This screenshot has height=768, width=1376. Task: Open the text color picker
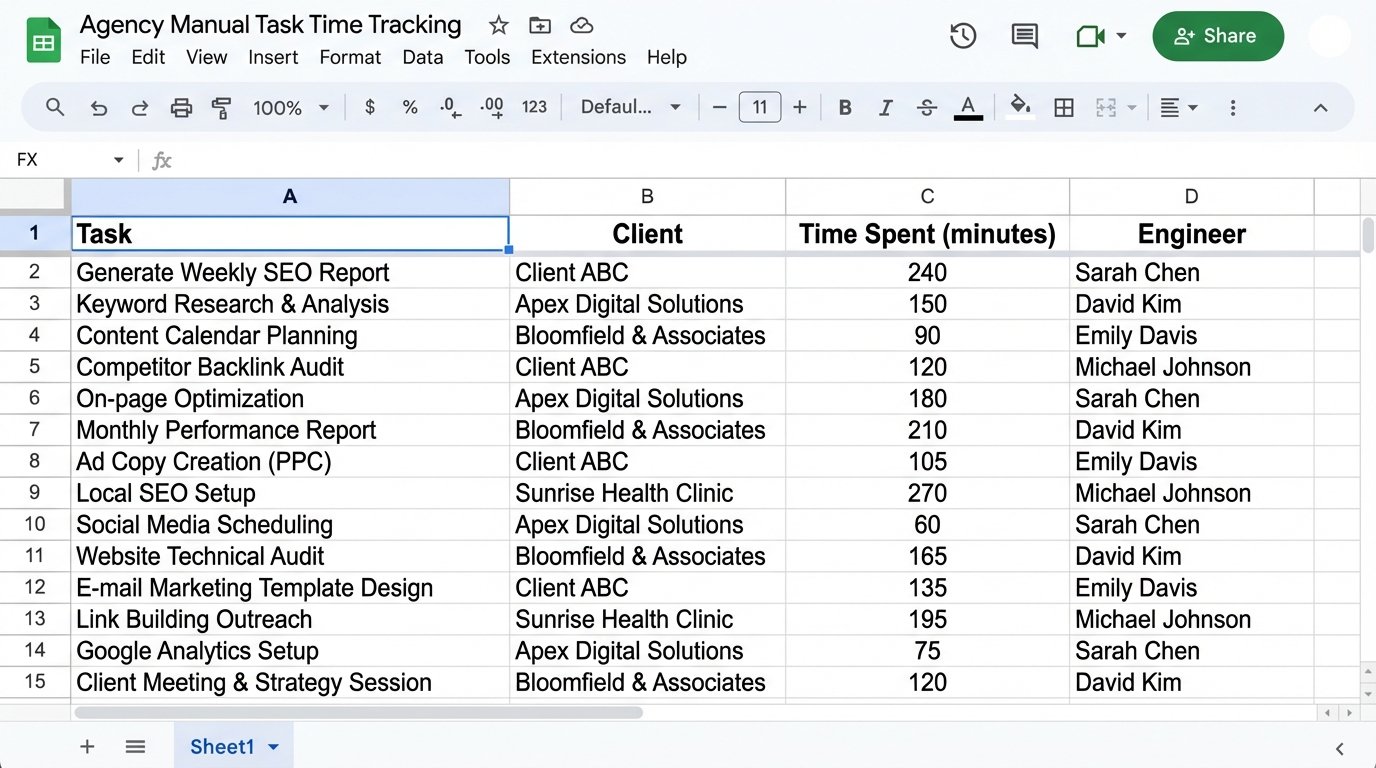click(967, 107)
